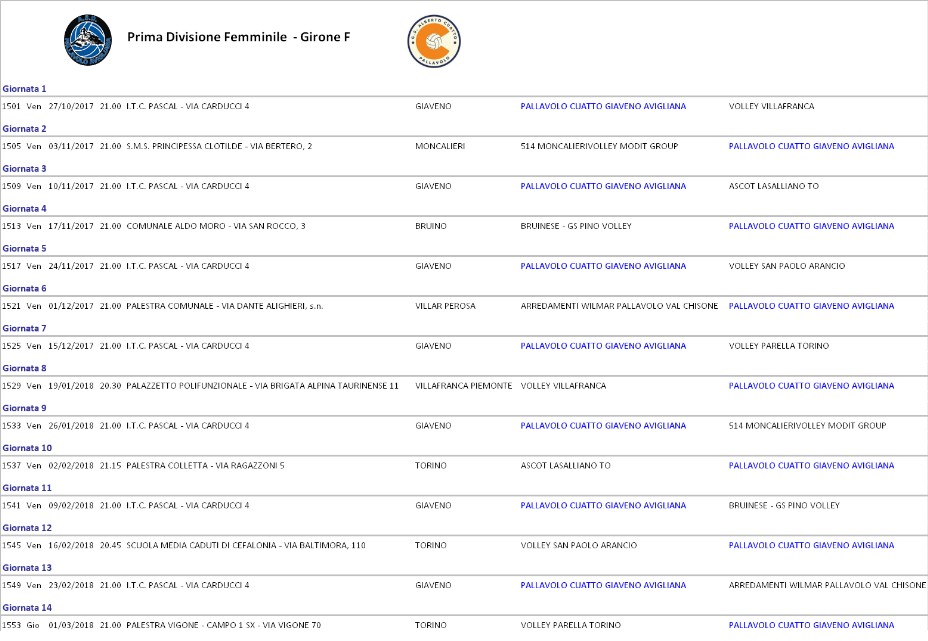Click Pallavolo Cuatto Giaveno Avigliana in match 1553
The height and width of the screenshot is (641, 928).
(x=811, y=625)
